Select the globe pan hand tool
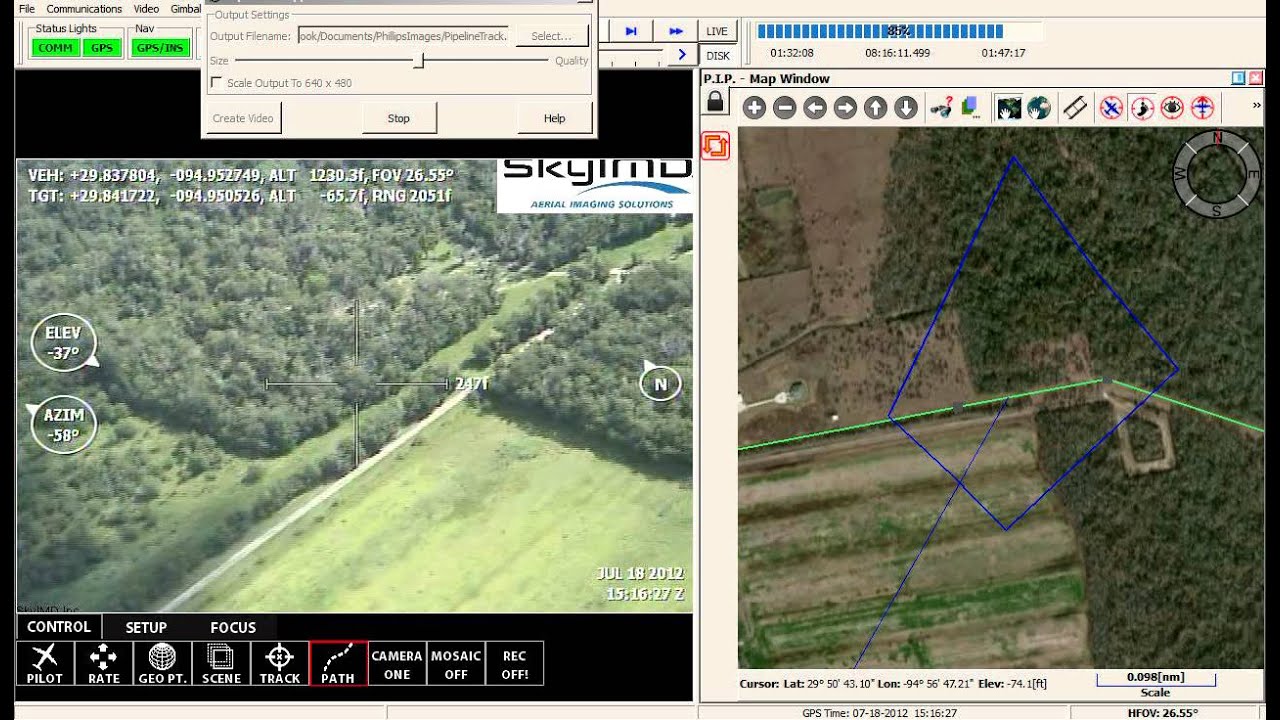 (1039, 108)
